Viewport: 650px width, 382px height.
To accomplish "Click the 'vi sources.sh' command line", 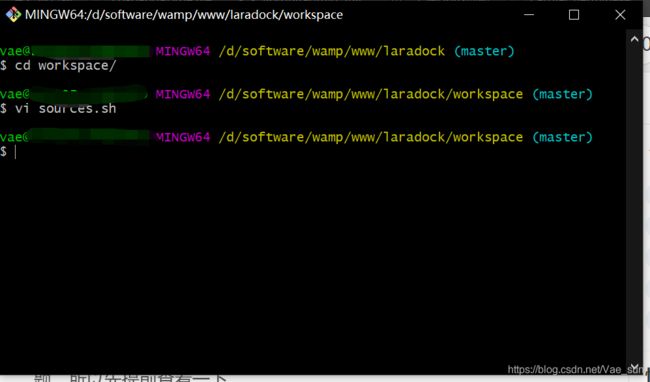I will pyautogui.click(x=58, y=109).
